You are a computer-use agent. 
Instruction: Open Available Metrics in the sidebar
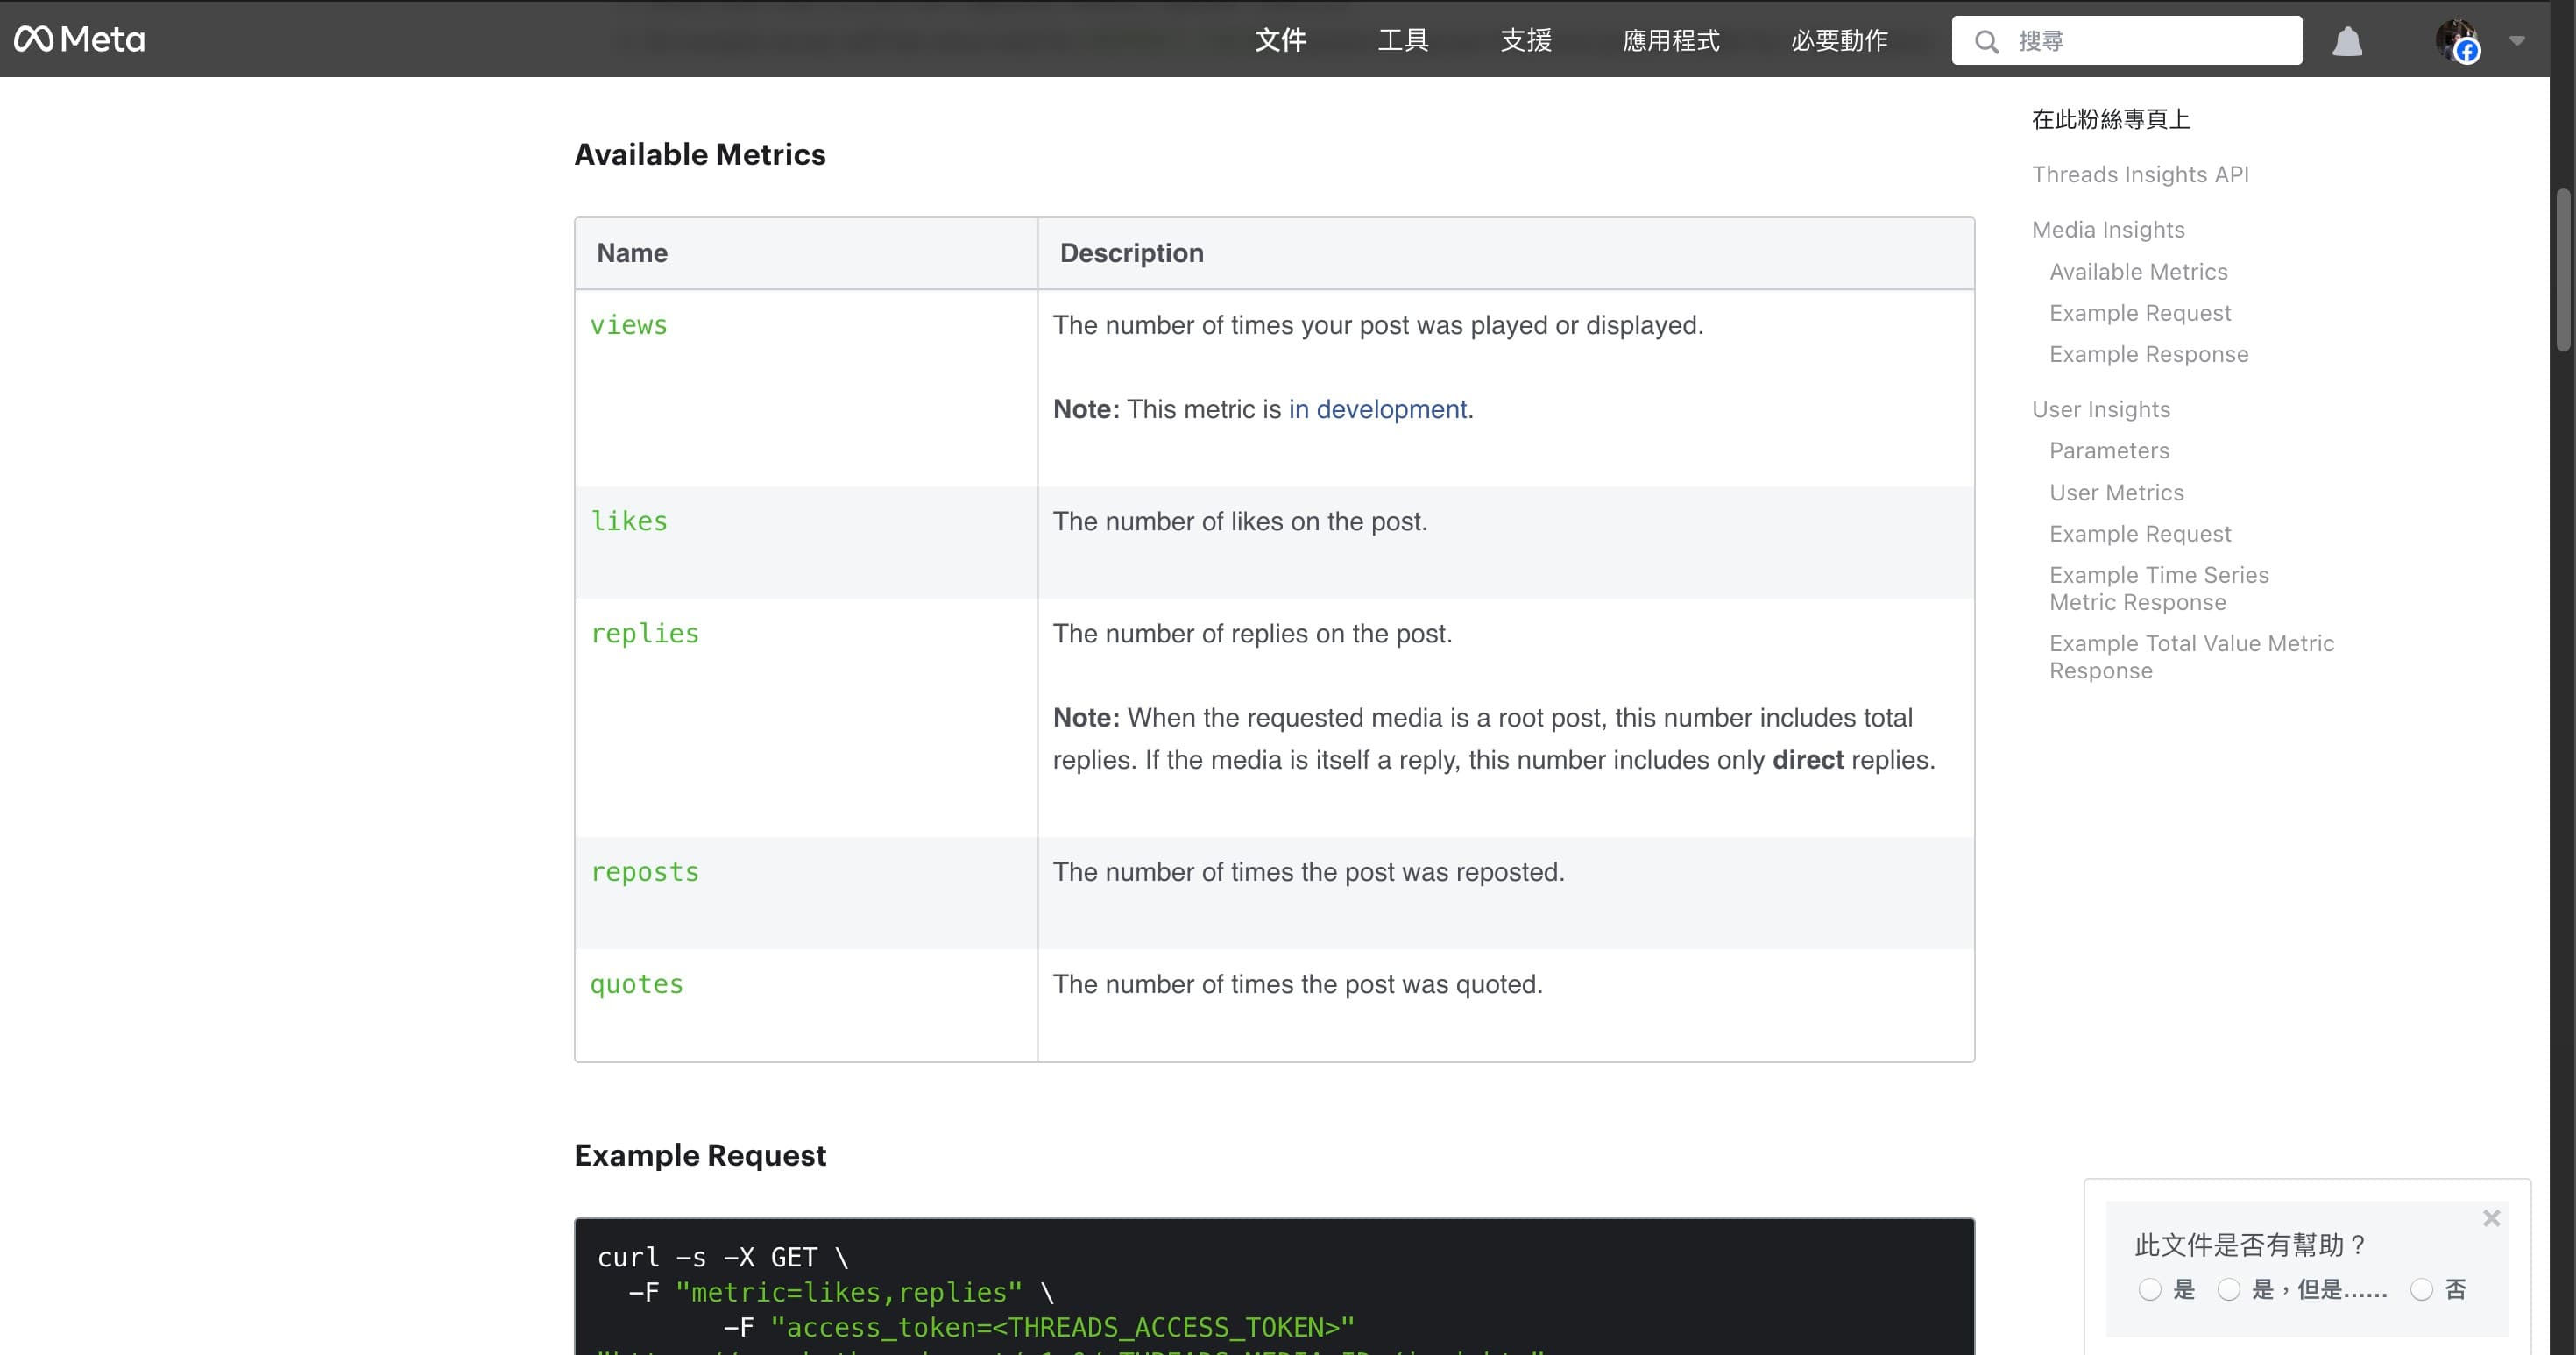[x=2138, y=271]
